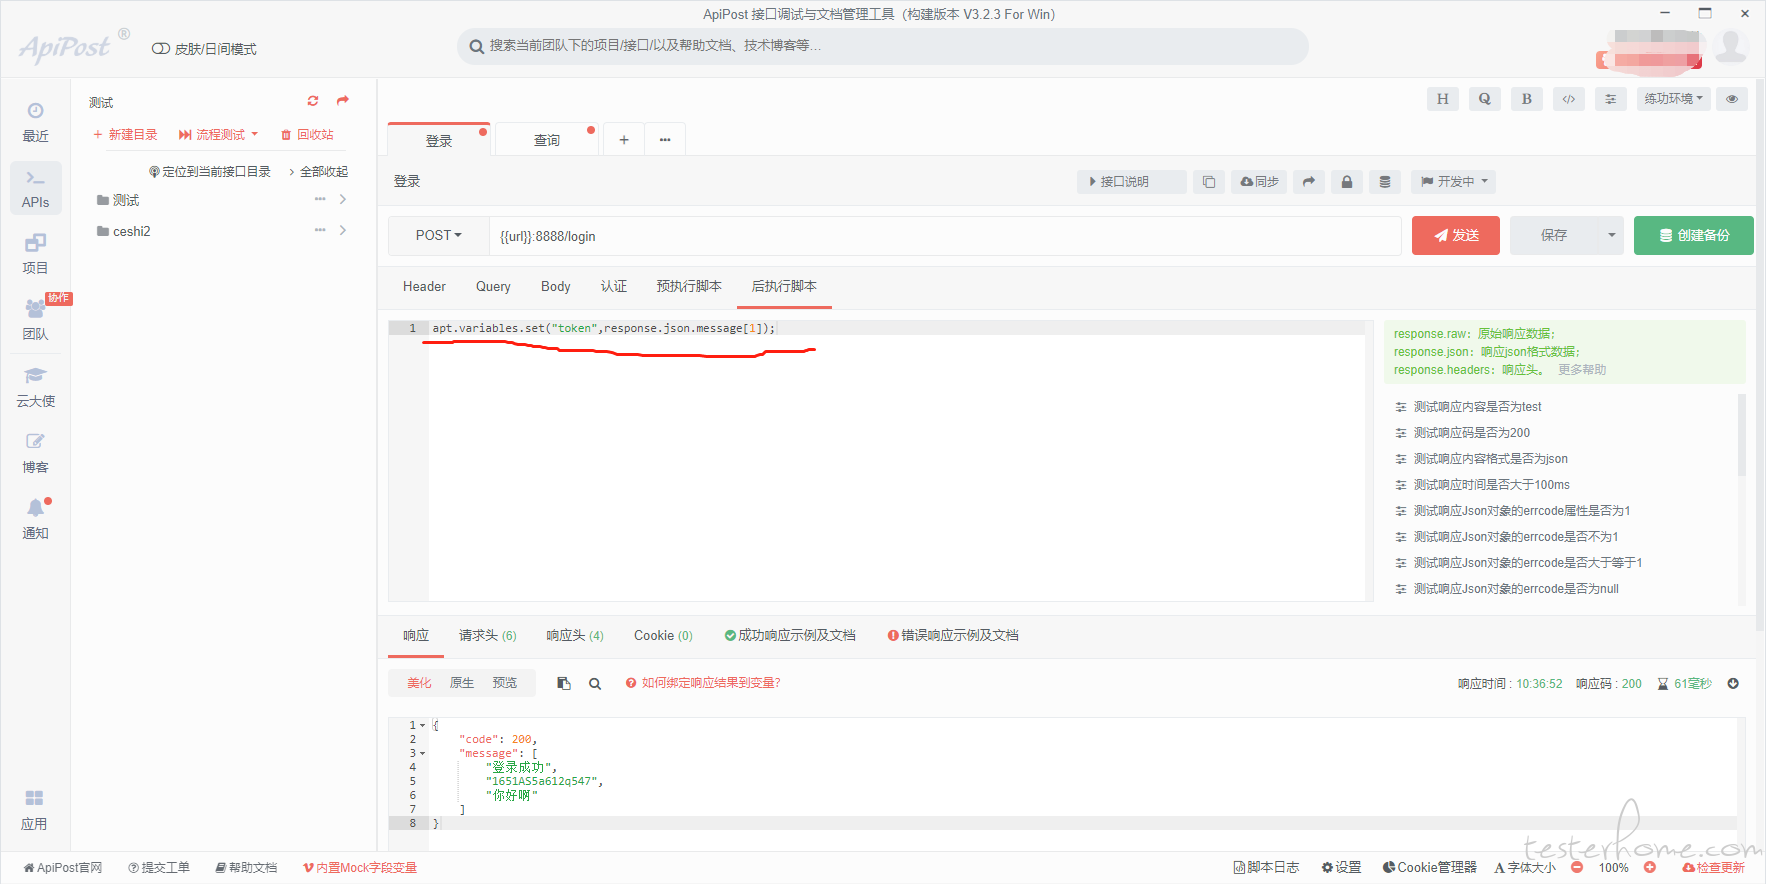
Task: Expand the 测试 folder chevron
Action: pyautogui.click(x=343, y=200)
